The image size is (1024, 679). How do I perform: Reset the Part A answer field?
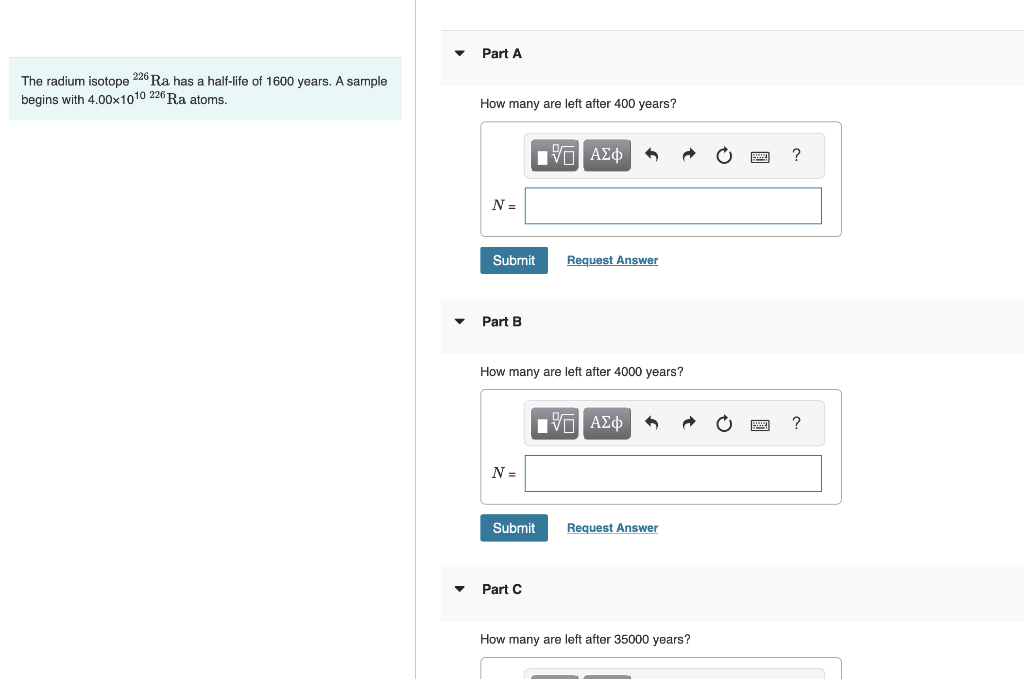point(724,155)
